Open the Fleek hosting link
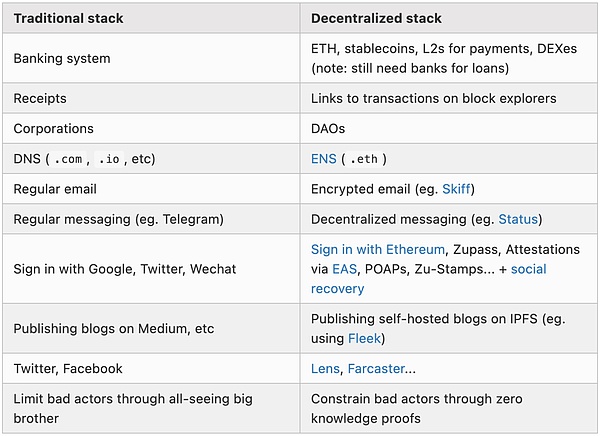Image resolution: width=600 pixels, height=436 pixels. tap(365, 339)
